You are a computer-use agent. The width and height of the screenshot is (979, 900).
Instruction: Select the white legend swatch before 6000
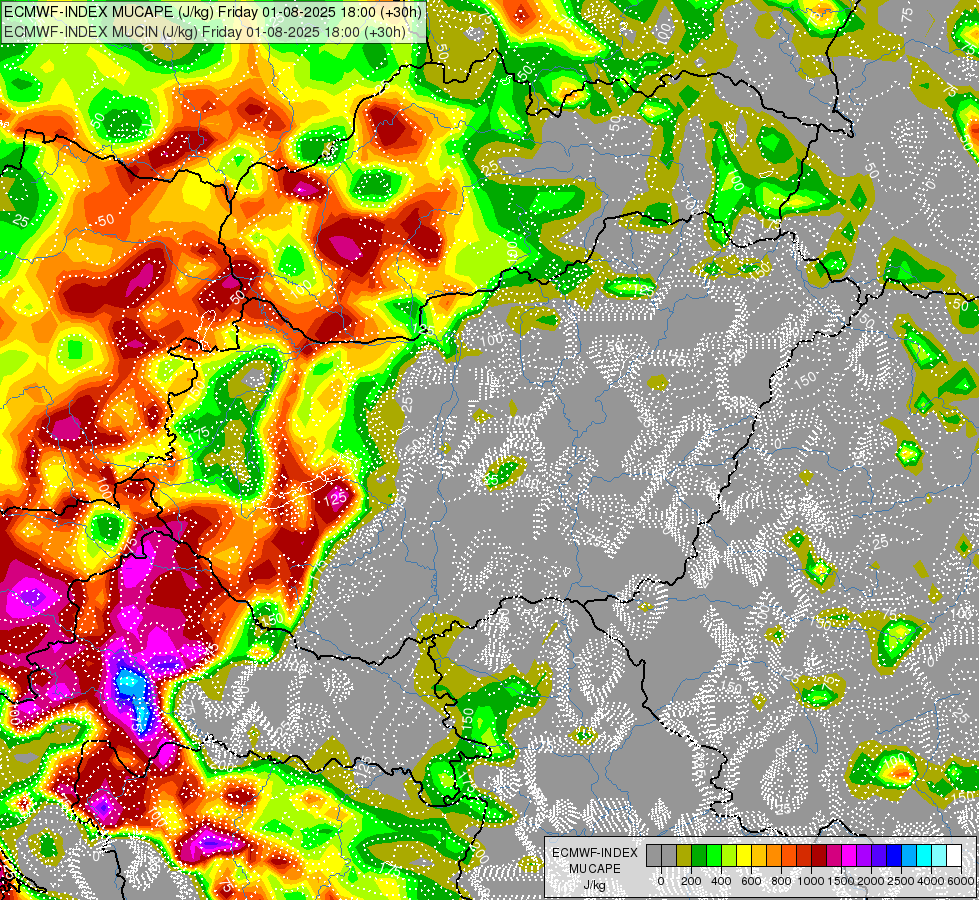(955, 855)
